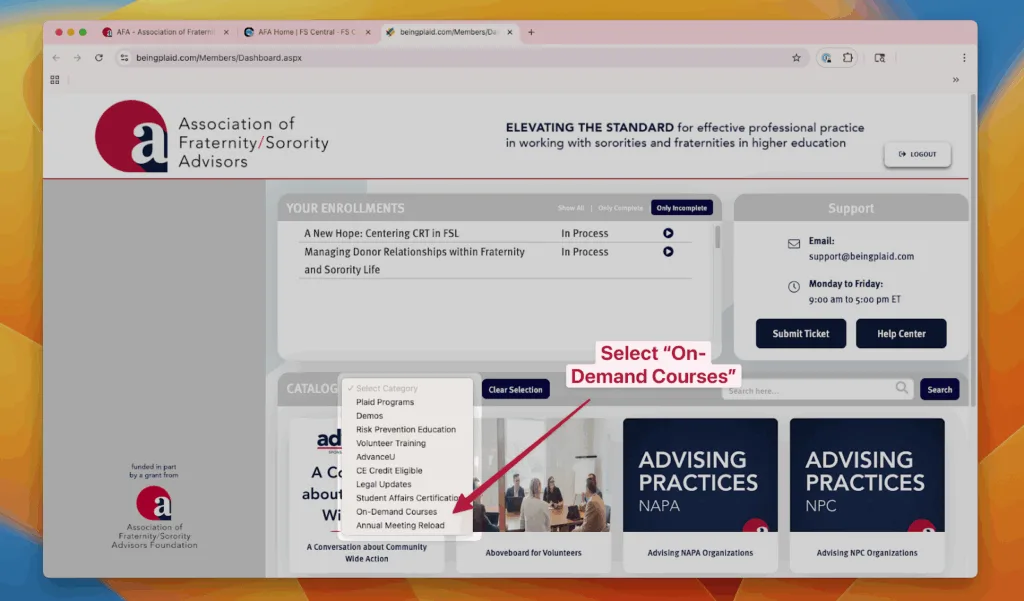Image resolution: width=1024 pixels, height=601 pixels.
Task: Click the catalog search magnifier icon
Action: [x=902, y=388]
